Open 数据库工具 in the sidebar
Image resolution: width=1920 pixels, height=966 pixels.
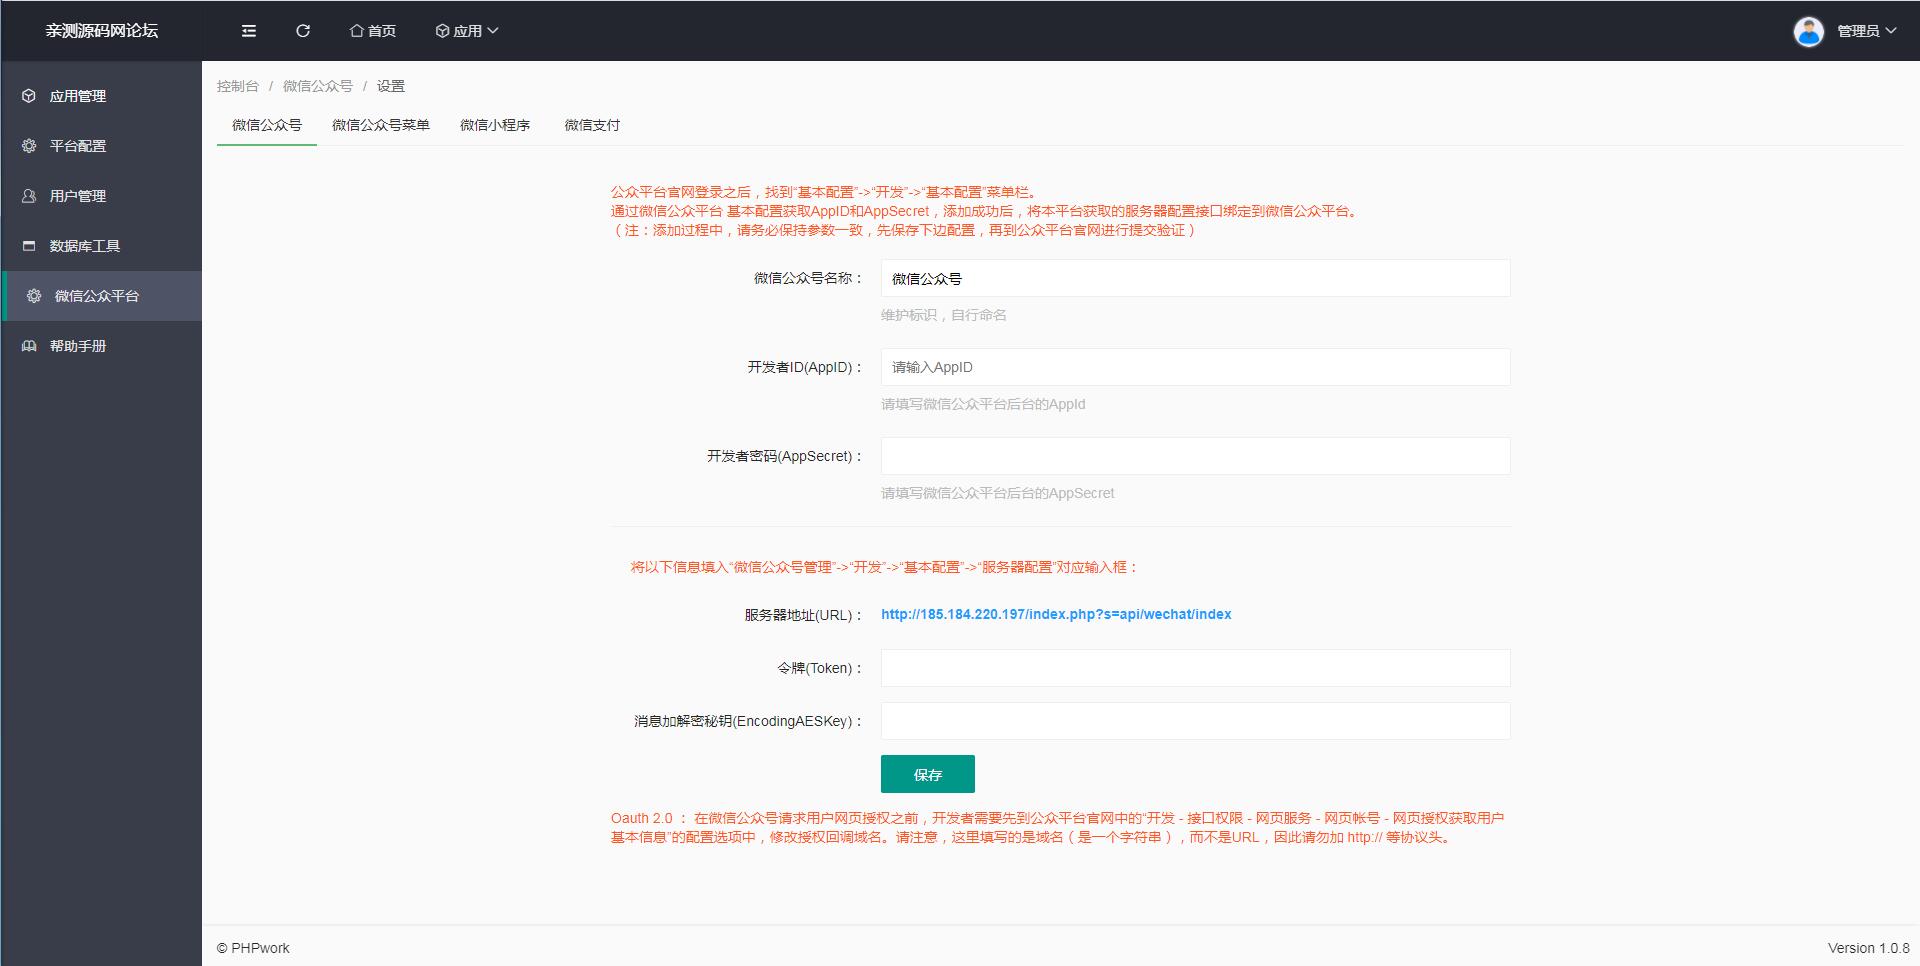pyautogui.click(x=101, y=246)
